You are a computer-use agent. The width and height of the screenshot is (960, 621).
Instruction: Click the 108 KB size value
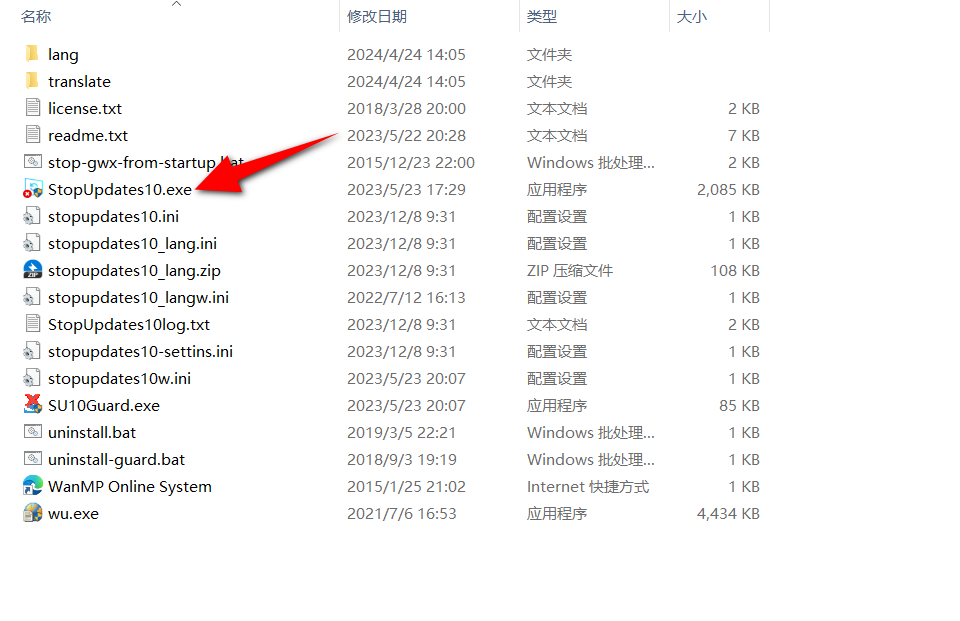click(735, 271)
